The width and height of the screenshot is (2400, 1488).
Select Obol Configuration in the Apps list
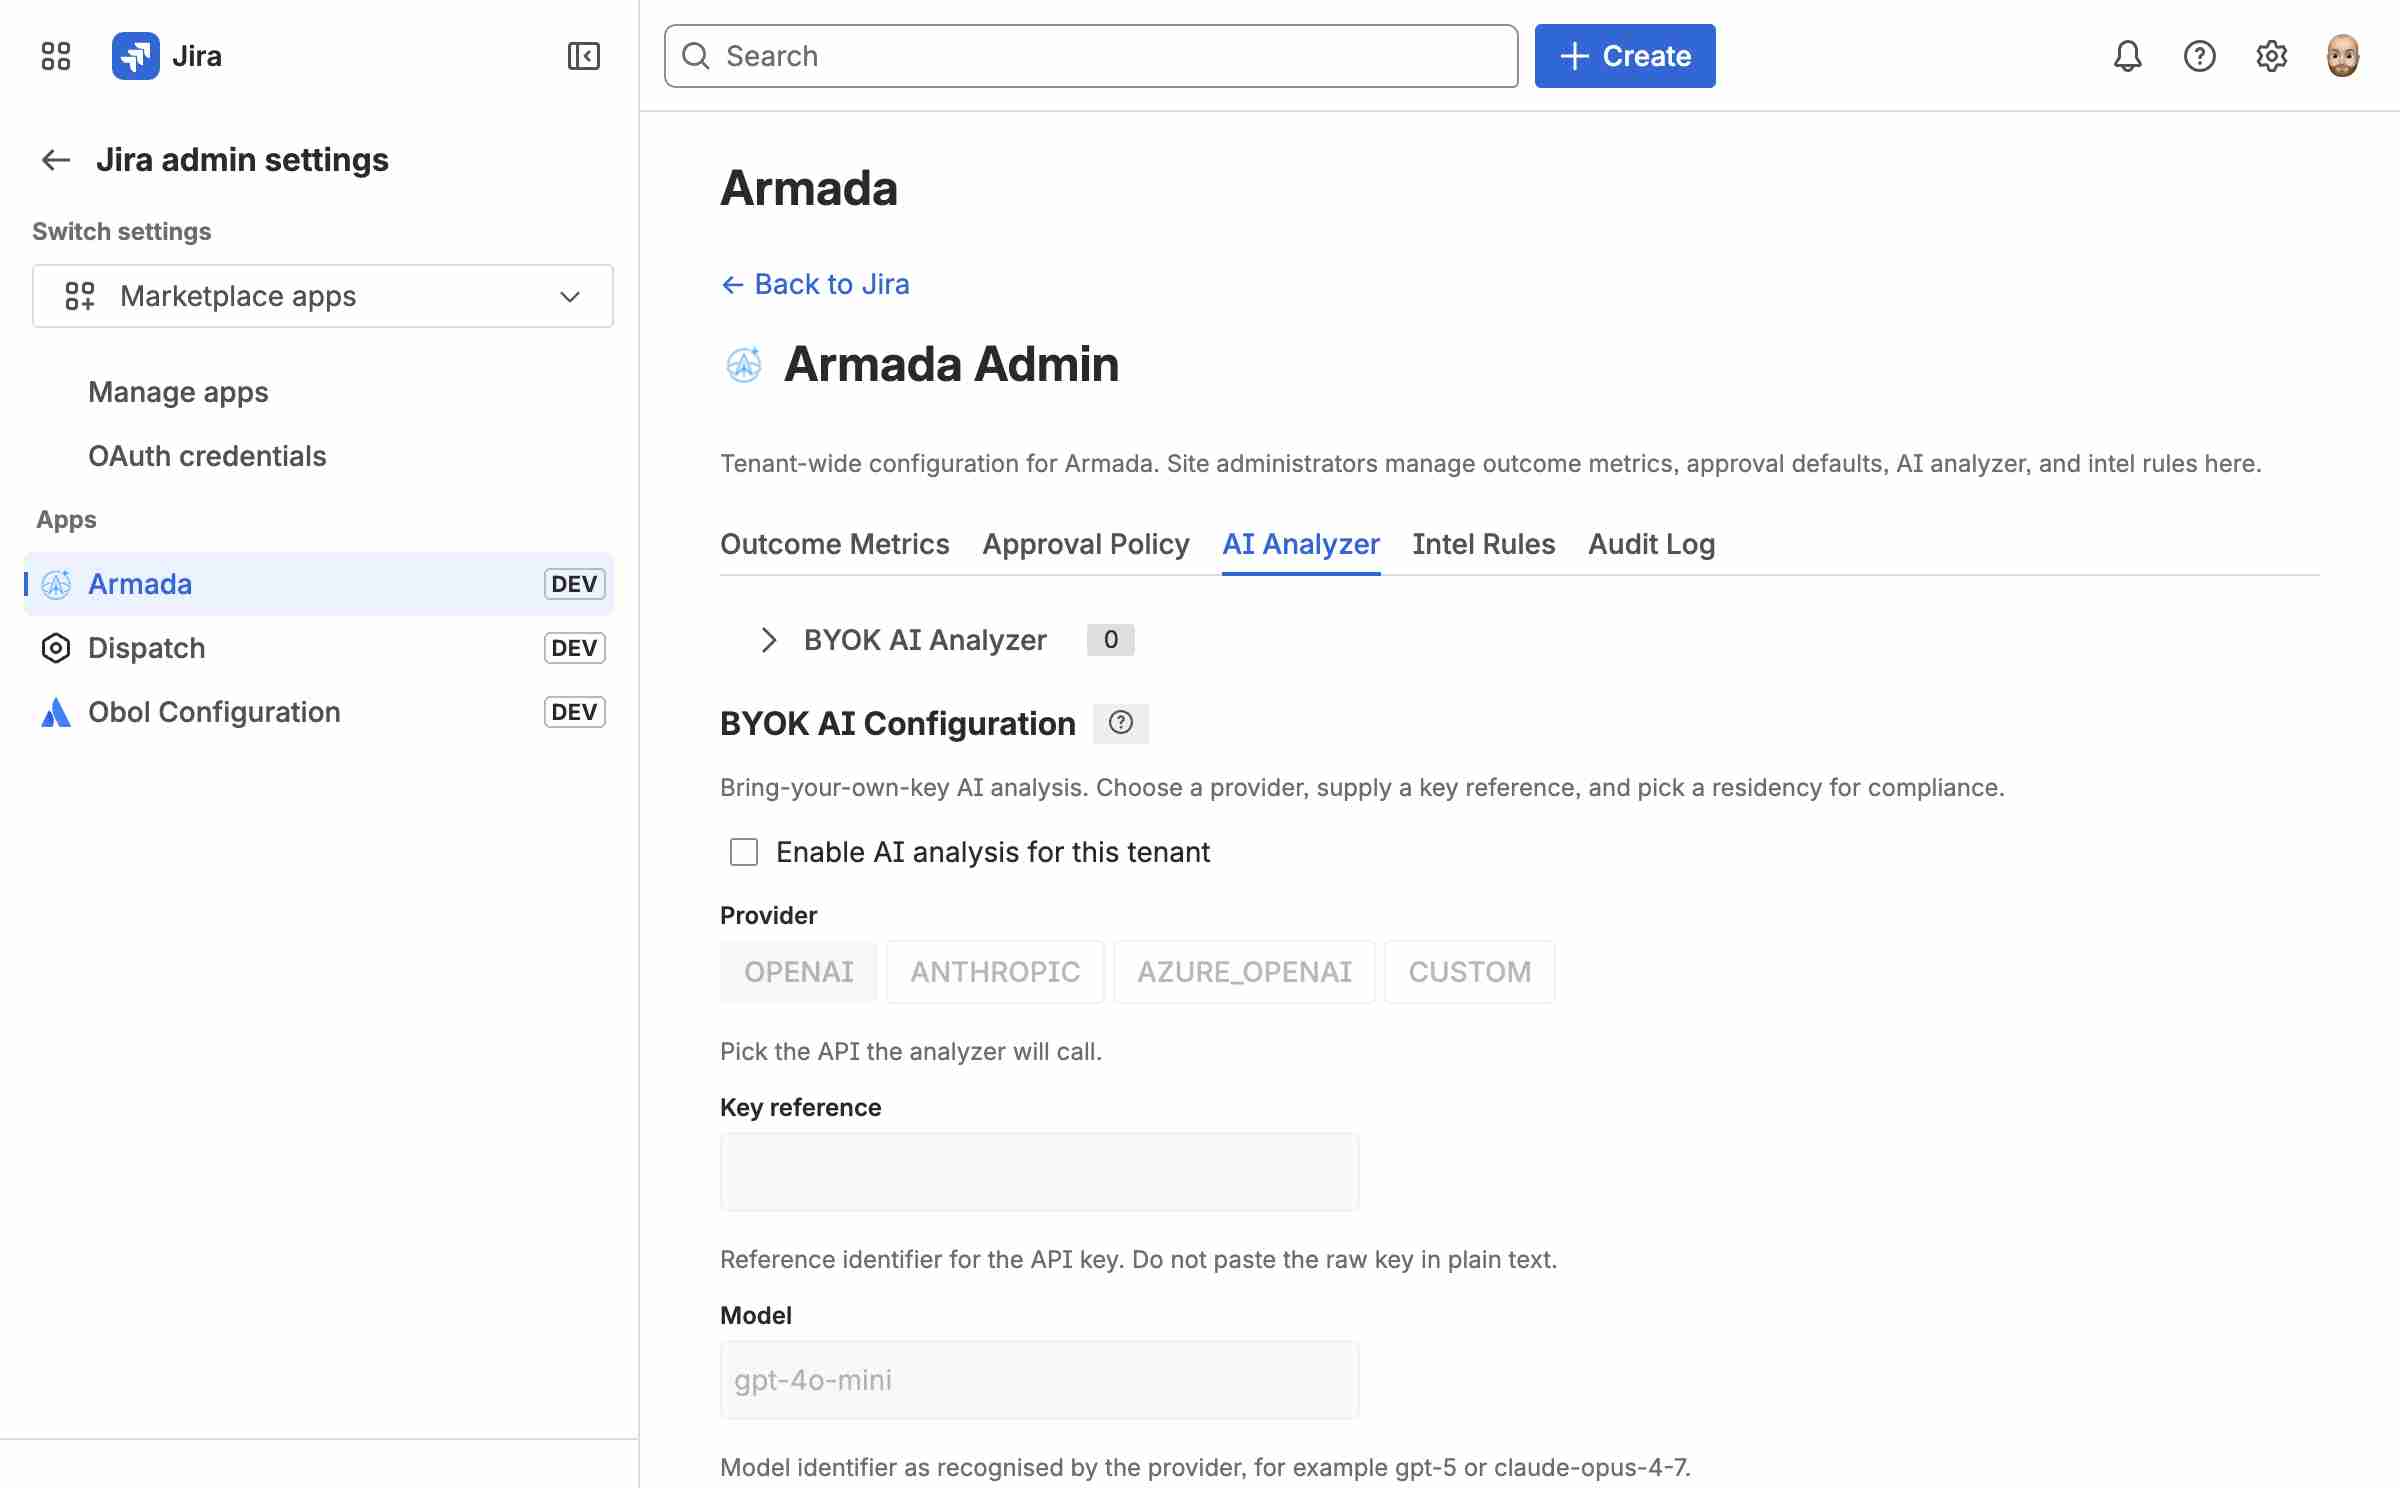319,712
